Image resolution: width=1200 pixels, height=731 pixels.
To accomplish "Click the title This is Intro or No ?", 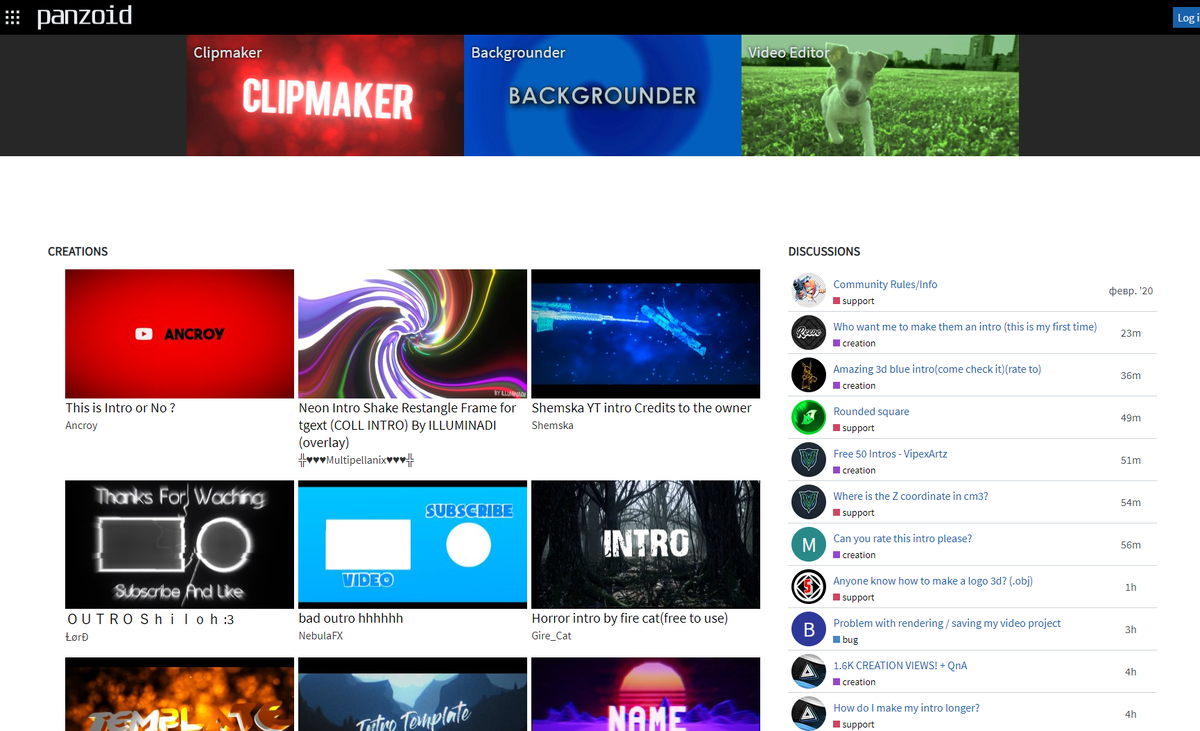I will [x=121, y=408].
